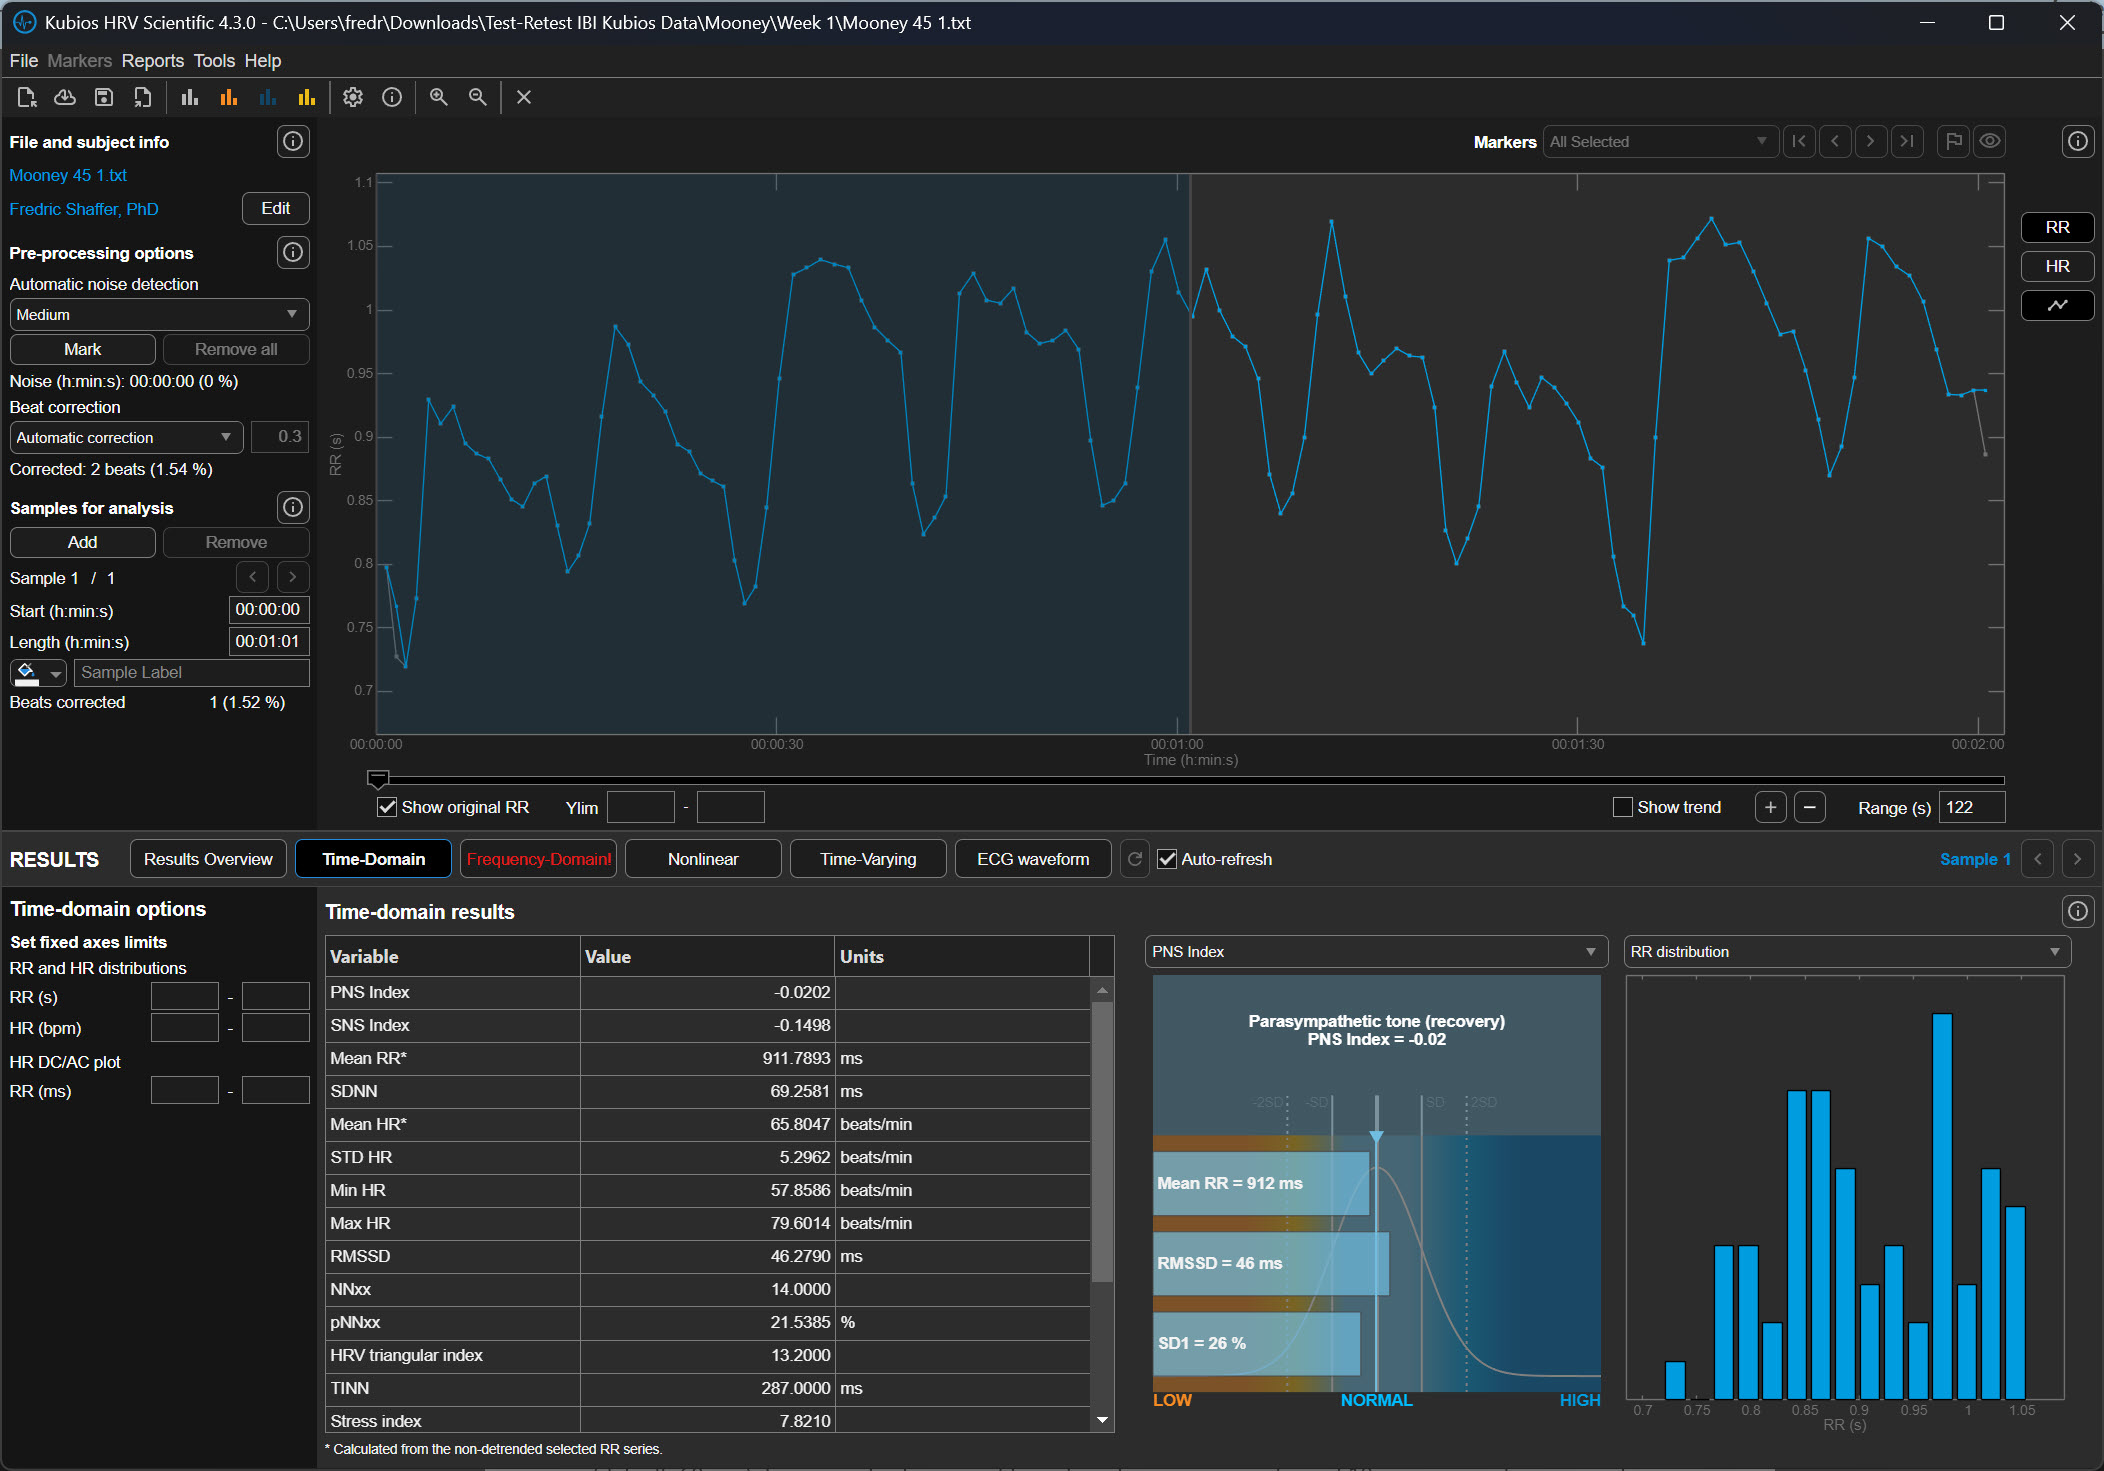
Task: Disable the Auto-refresh checkbox
Action: (1166, 859)
